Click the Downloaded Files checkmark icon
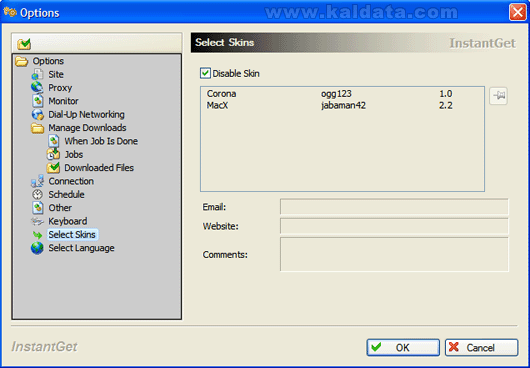 pyautogui.click(x=53, y=167)
